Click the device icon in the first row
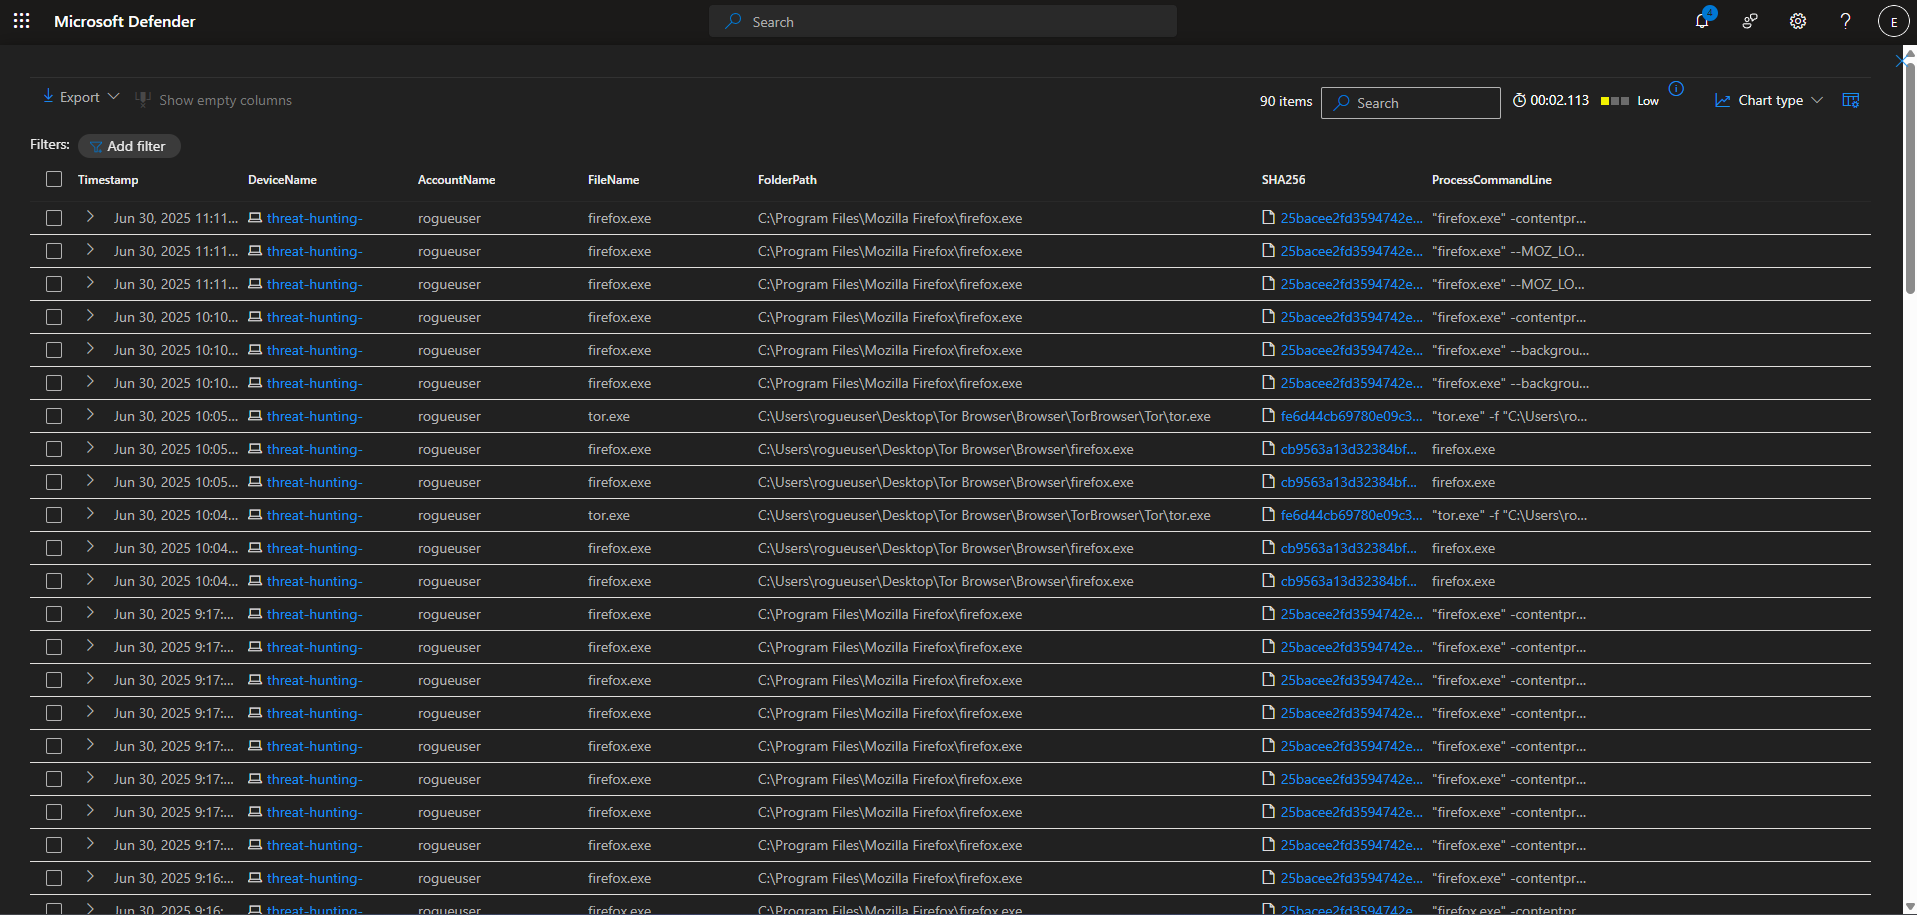Viewport: 1917px width, 915px height. tap(255, 218)
